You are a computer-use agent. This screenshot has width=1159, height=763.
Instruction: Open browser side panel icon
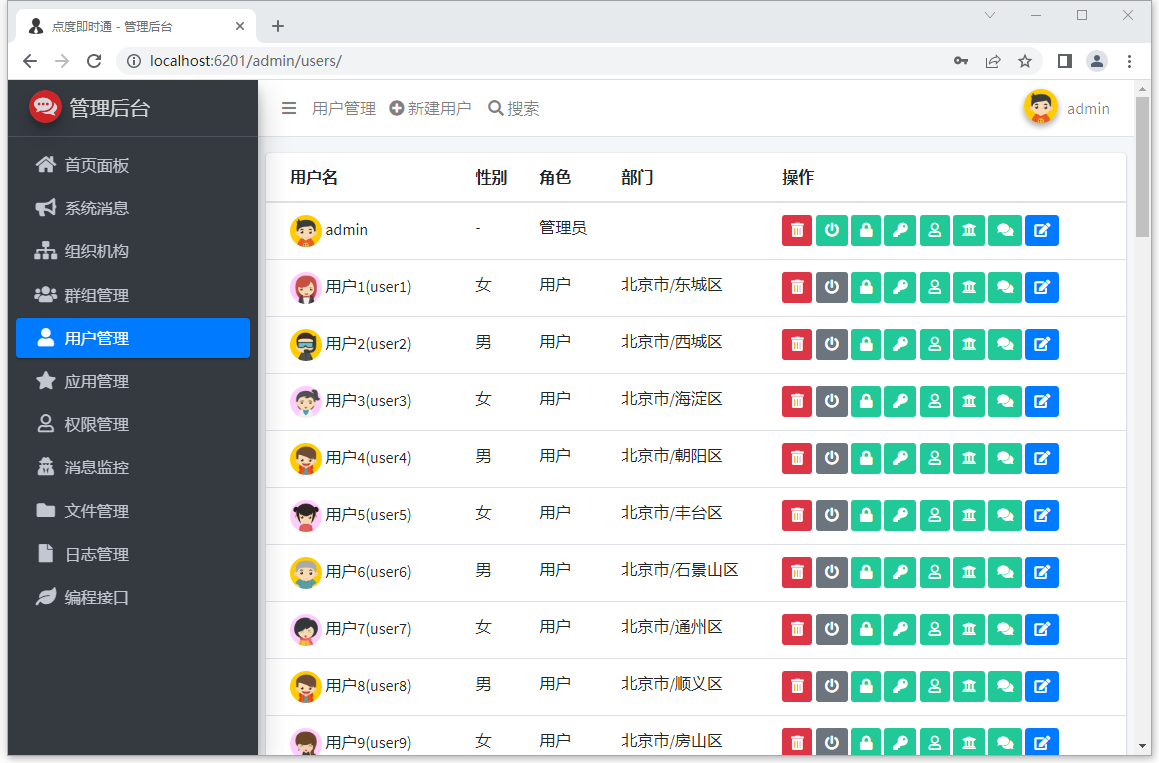tap(1064, 61)
